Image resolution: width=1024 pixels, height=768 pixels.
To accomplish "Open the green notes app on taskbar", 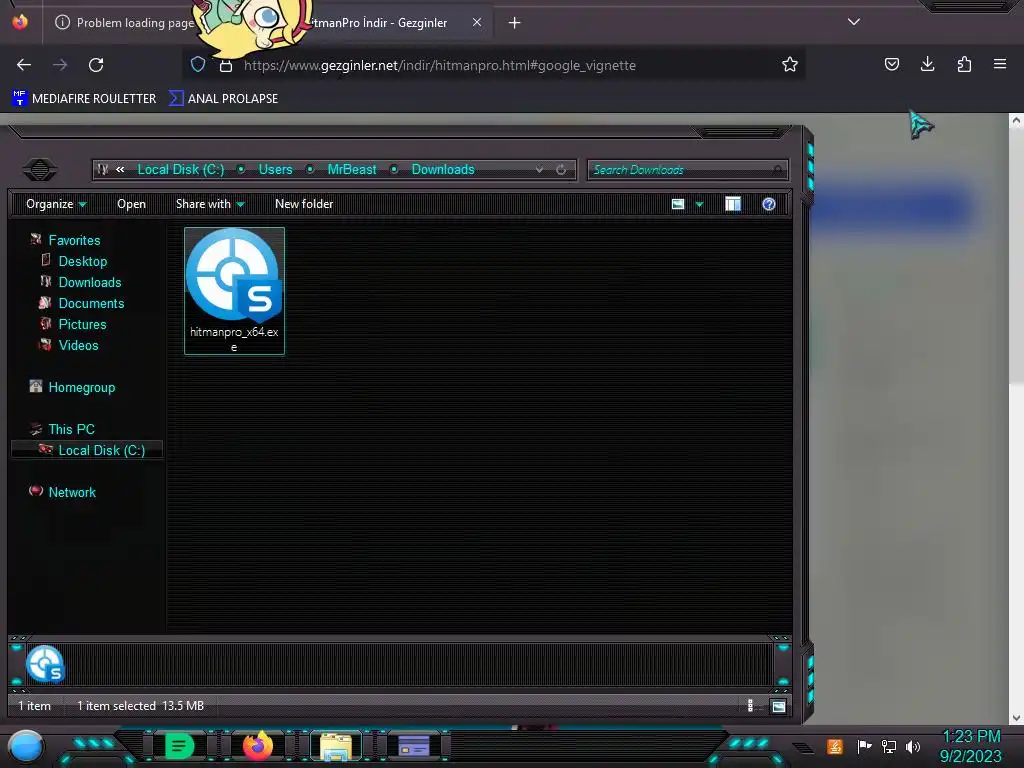I will (179, 746).
